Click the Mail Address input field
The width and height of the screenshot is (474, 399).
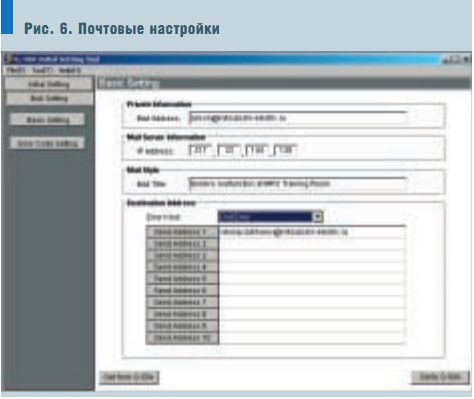coord(297,118)
